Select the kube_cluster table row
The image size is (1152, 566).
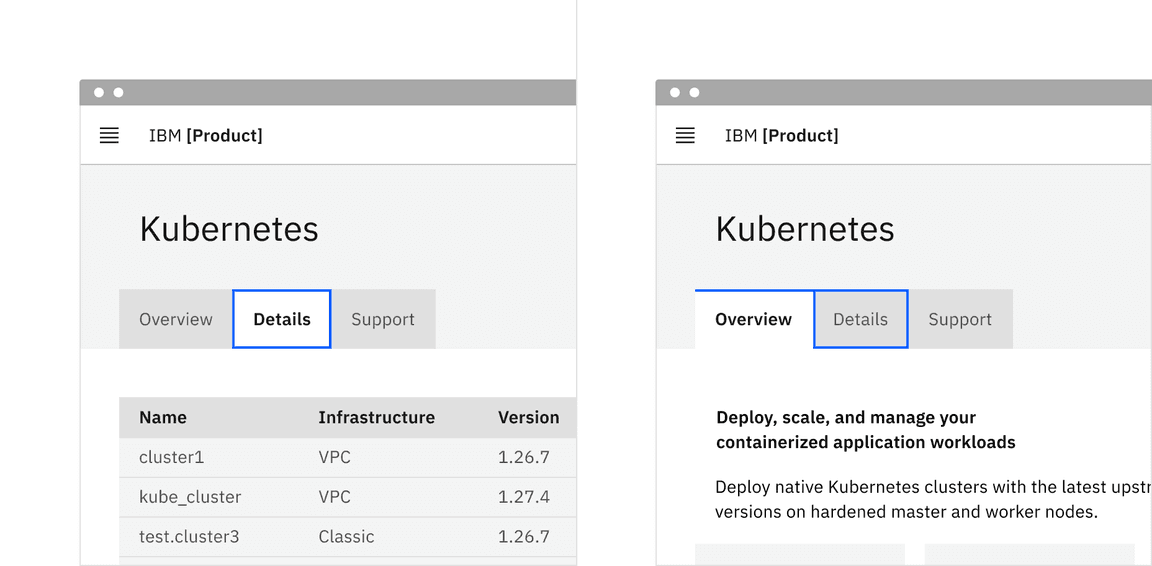click(190, 497)
